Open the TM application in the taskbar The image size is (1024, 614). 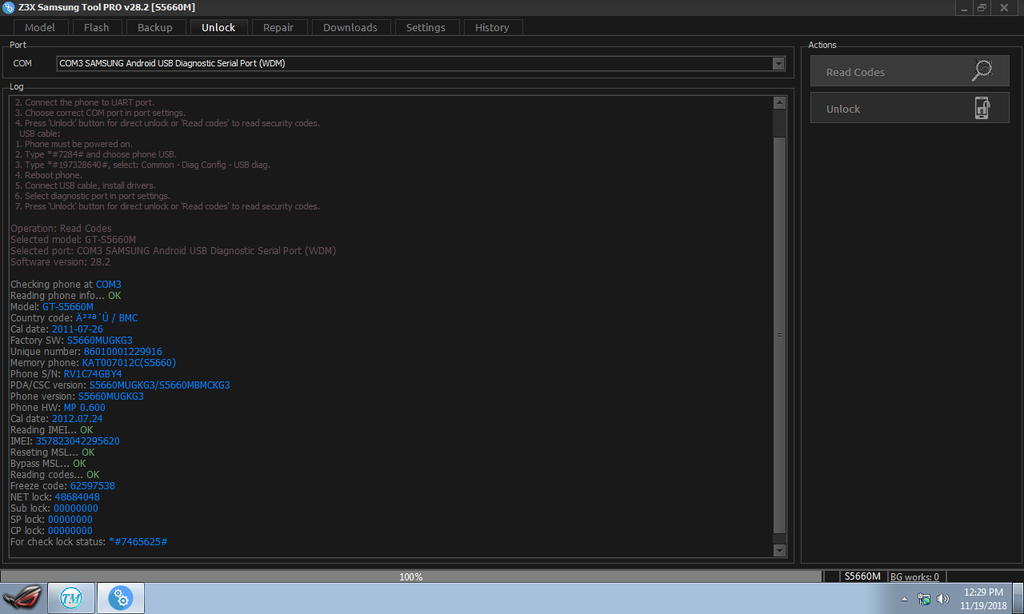click(71, 598)
